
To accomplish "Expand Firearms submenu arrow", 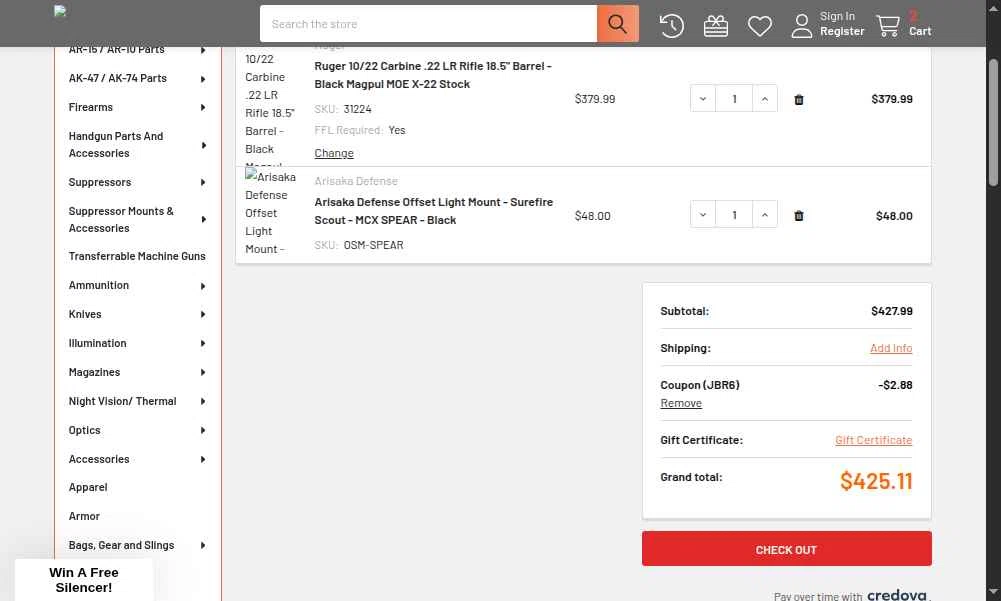I will tap(203, 107).
